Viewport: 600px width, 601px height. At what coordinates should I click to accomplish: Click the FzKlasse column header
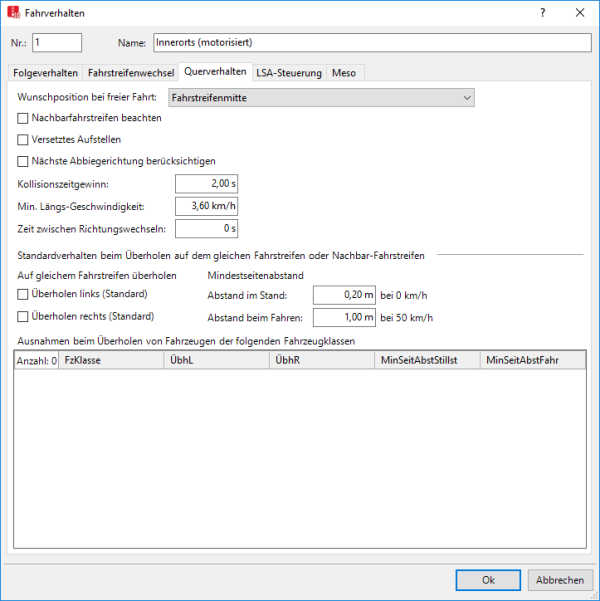tap(109, 360)
